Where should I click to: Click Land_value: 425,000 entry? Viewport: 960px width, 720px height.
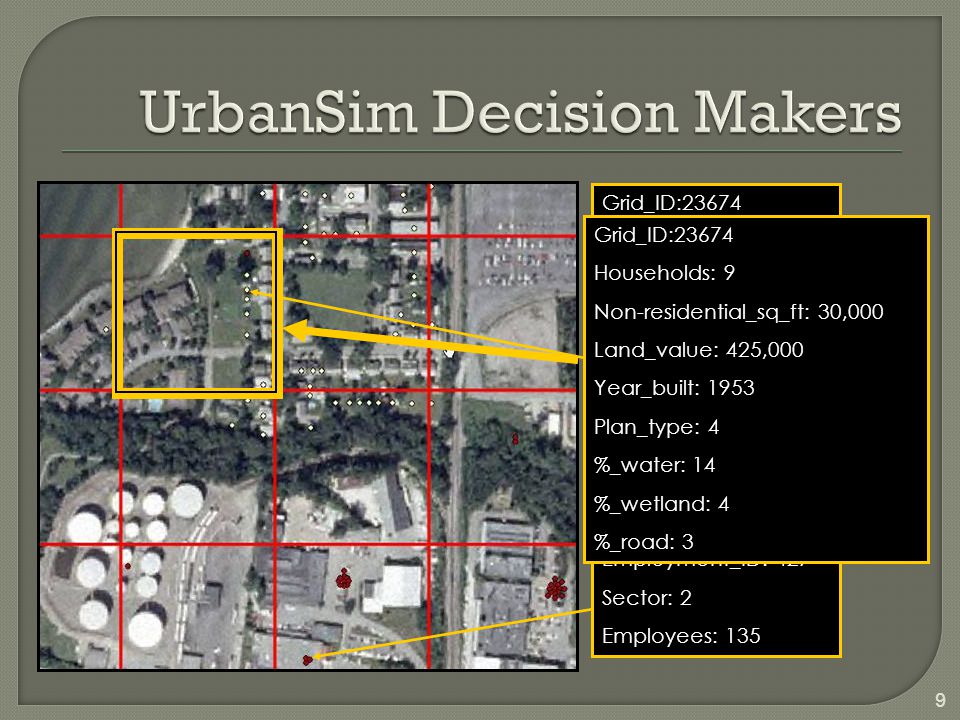699,350
